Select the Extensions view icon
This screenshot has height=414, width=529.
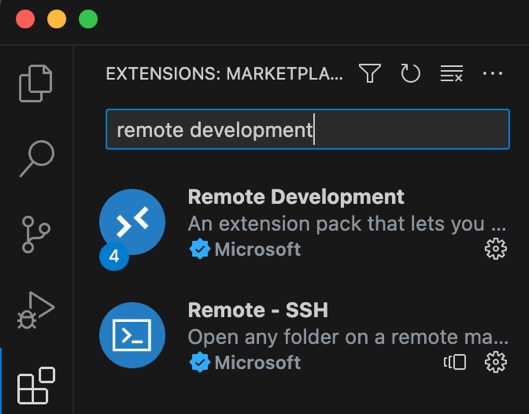tap(36, 385)
